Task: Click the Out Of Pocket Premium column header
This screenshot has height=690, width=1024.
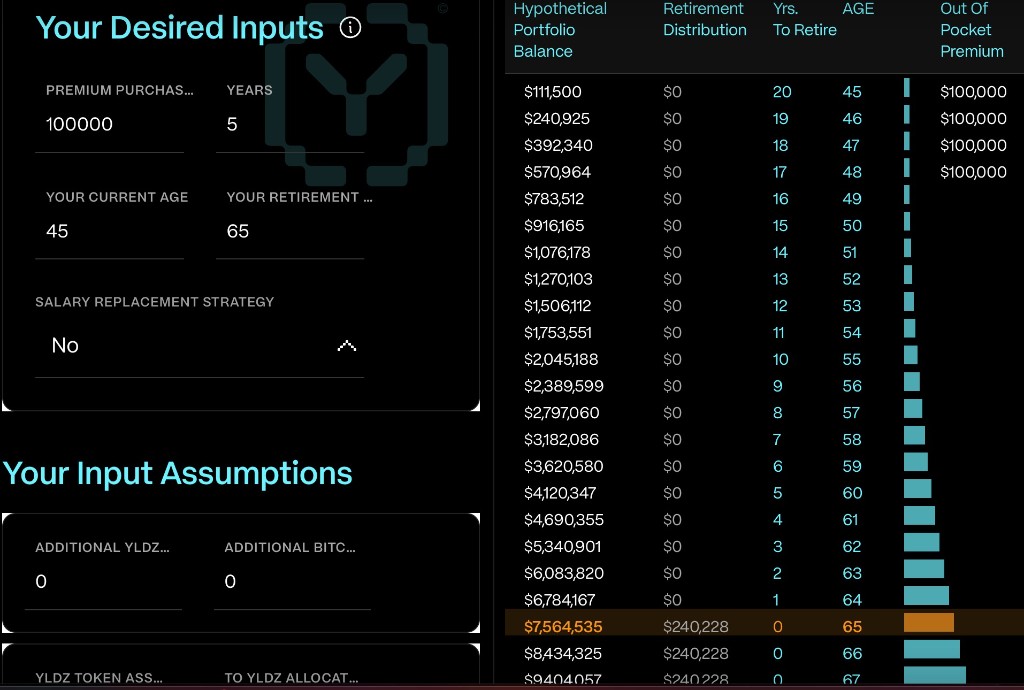Action: pyautogui.click(x=972, y=30)
